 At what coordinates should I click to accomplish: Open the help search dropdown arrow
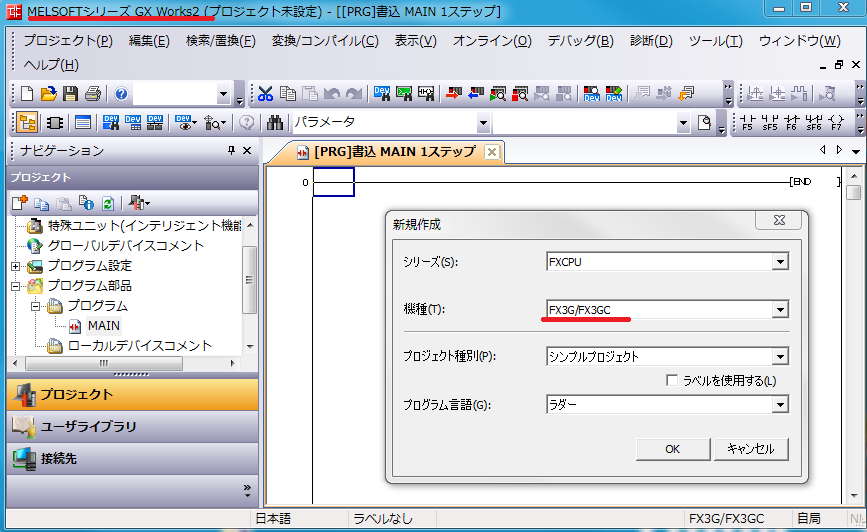pos(223,93)
